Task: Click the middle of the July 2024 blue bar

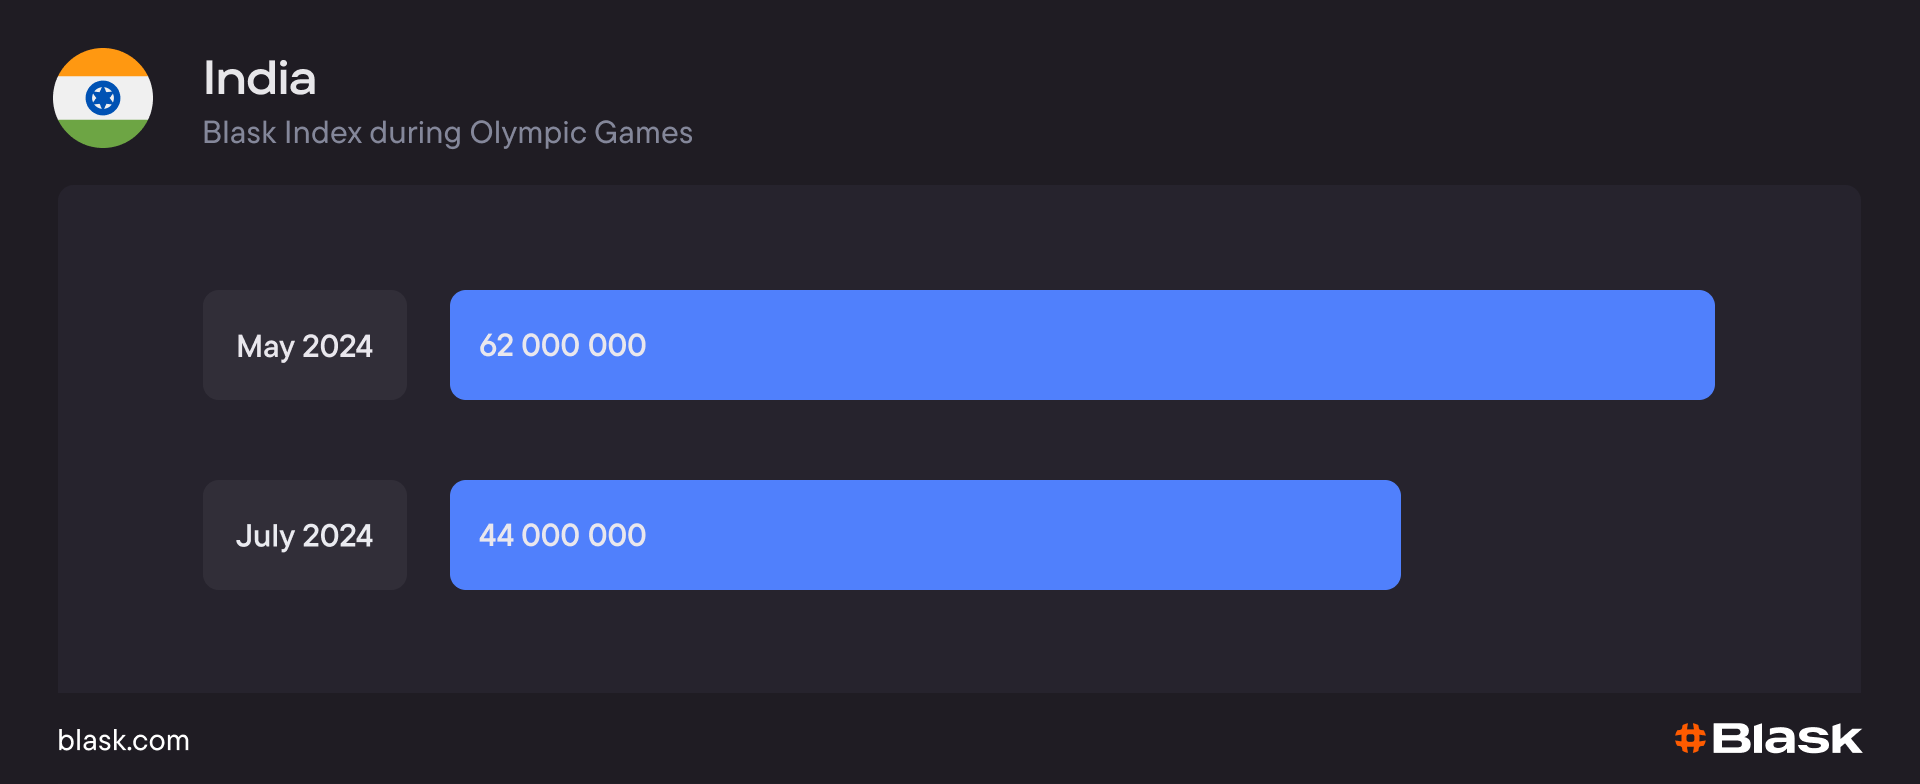Action: point(925,535)
